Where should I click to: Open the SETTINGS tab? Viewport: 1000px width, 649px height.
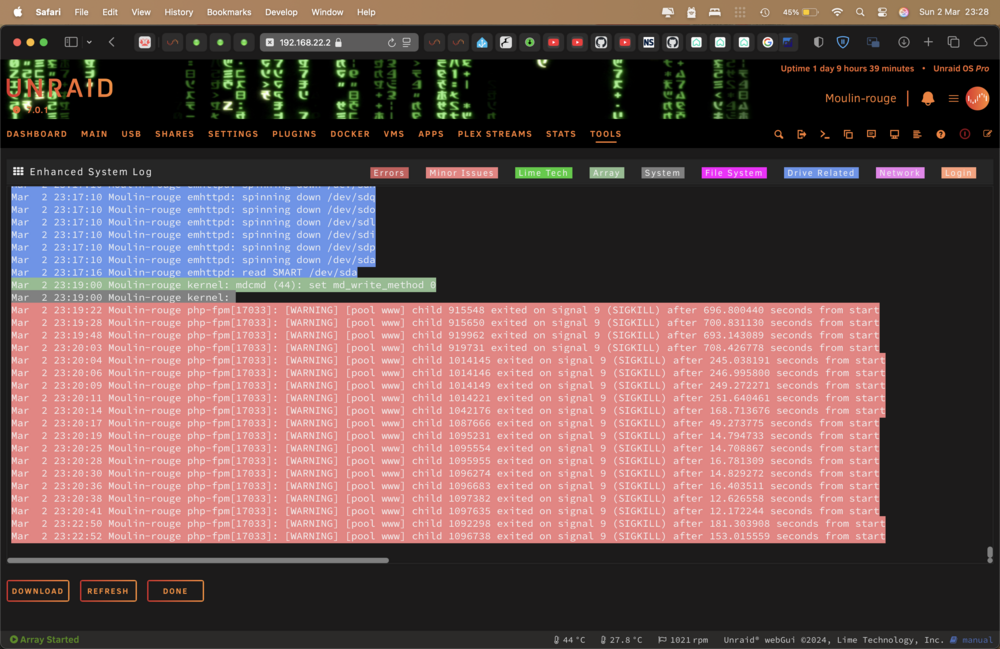coord(233,134)
